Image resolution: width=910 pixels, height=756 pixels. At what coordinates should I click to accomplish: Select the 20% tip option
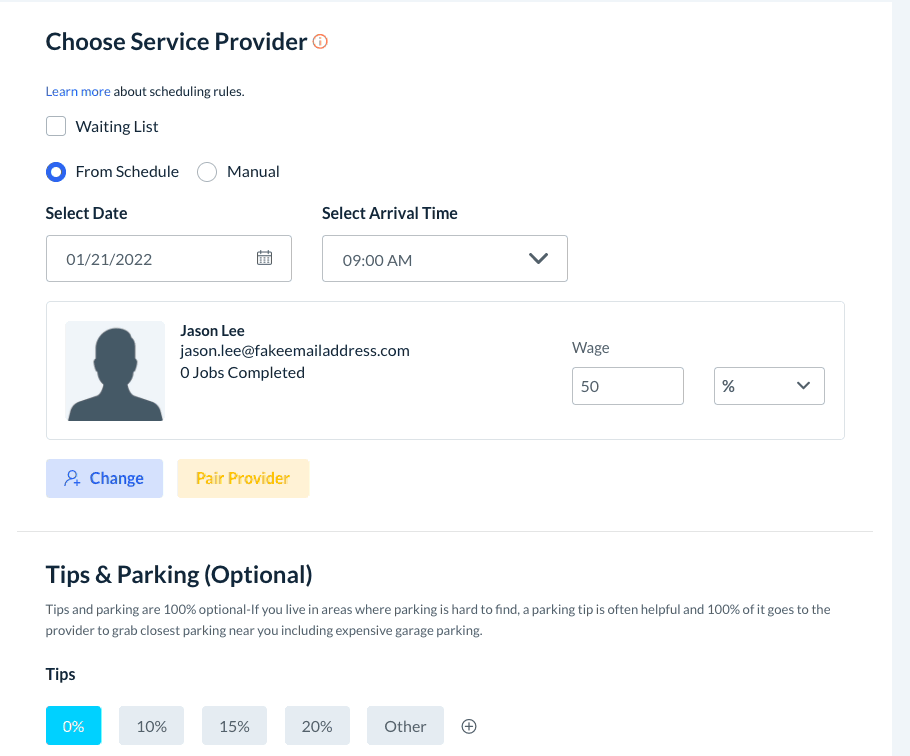point(316,727)
